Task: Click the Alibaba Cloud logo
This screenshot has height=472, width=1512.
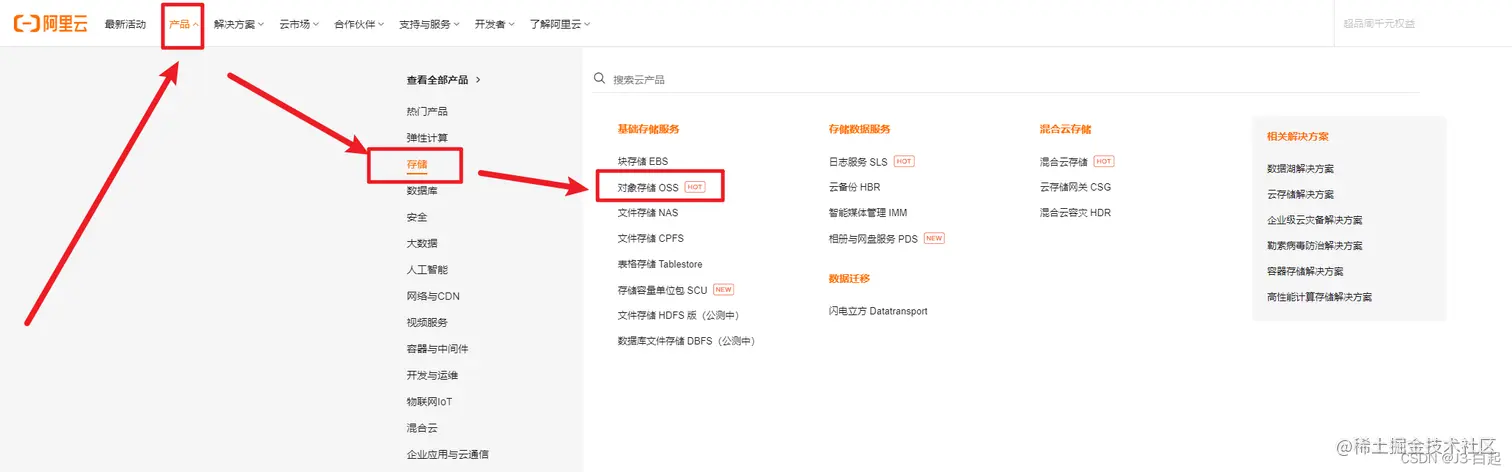Action: click(x=51, y=23)
